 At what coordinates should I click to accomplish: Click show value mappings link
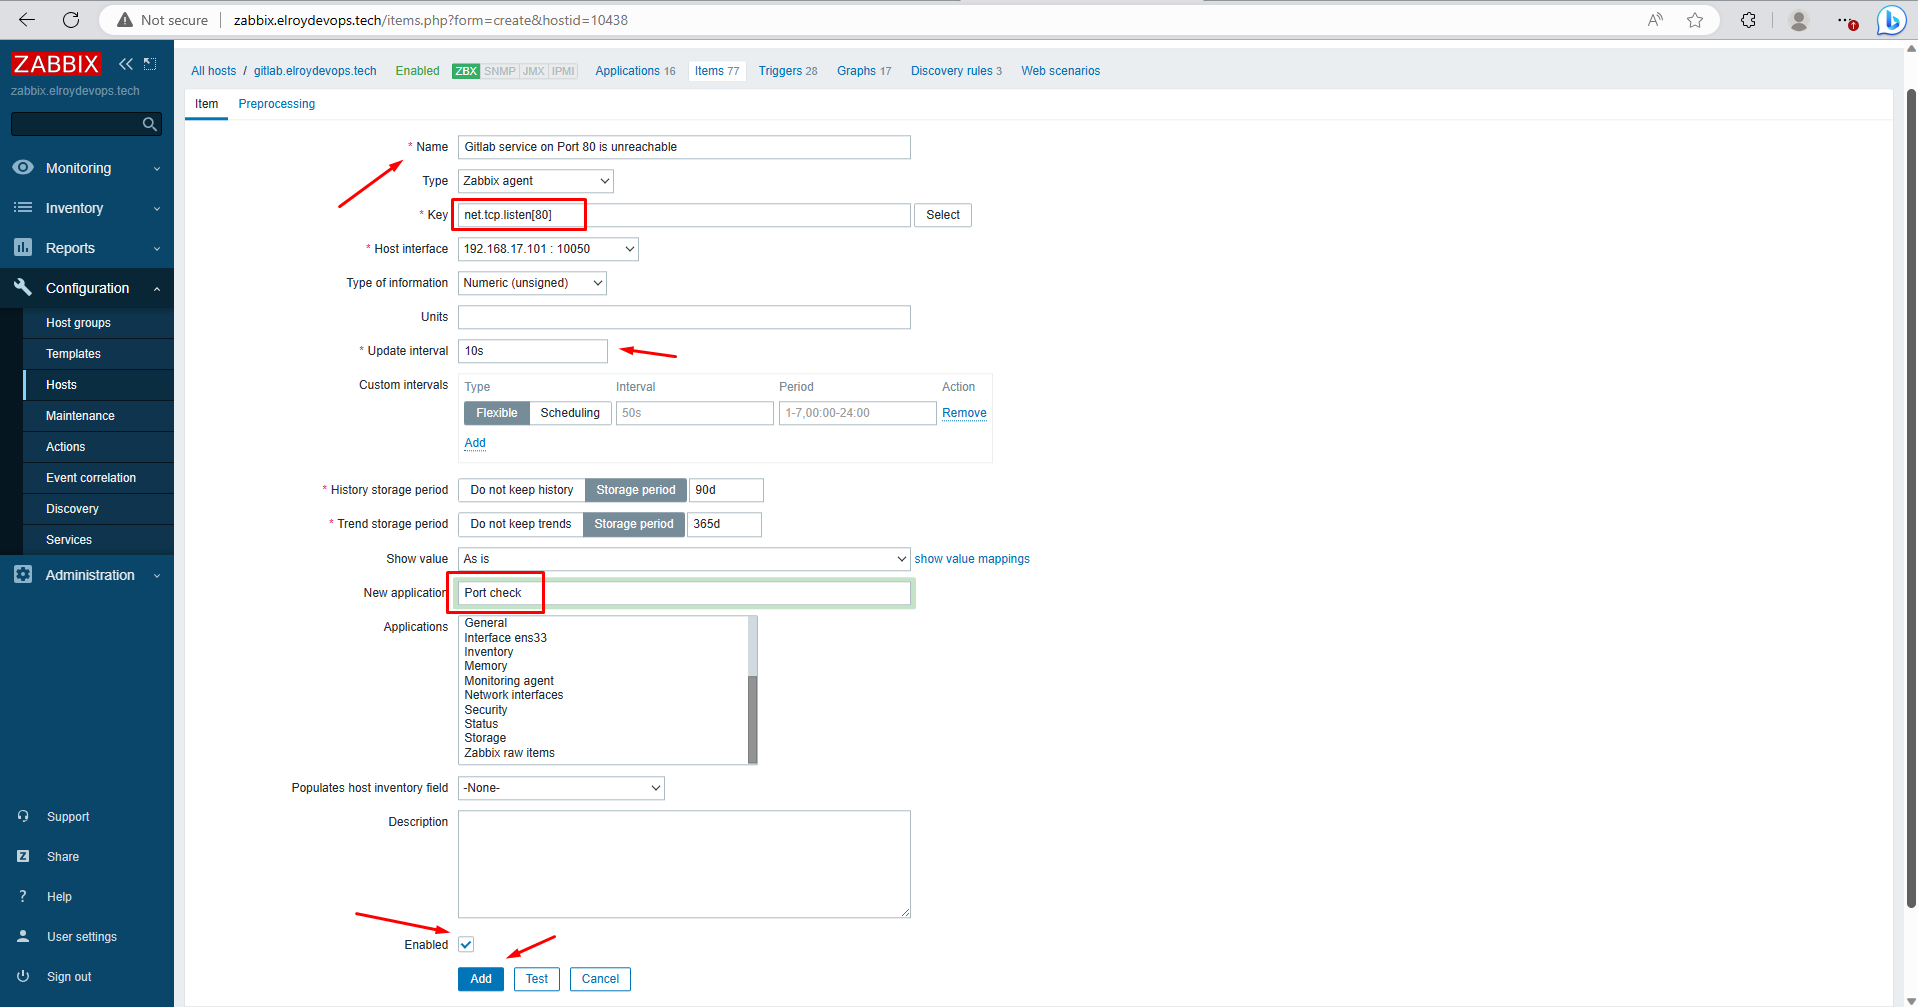pyautogui.click(x=972, y=559)
